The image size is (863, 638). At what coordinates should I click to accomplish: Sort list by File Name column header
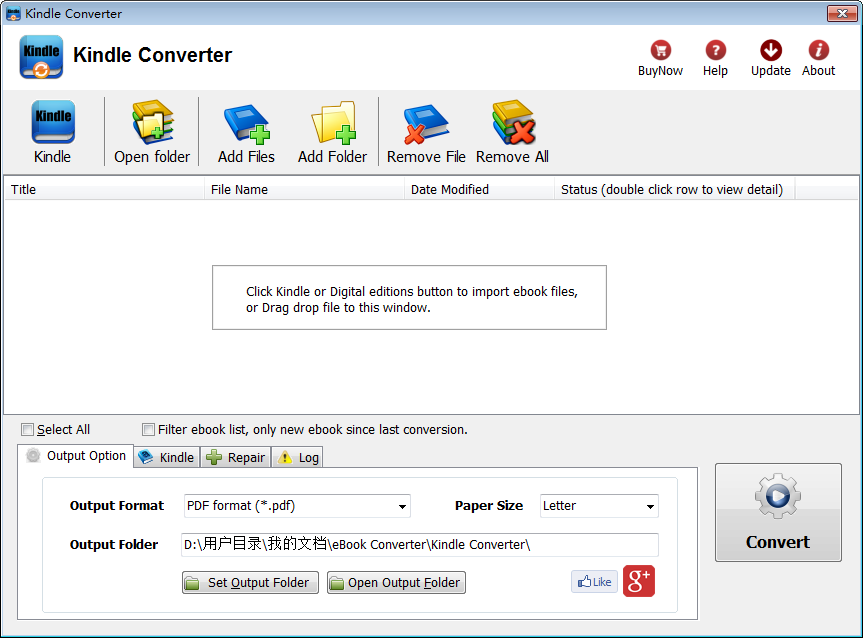(304, 189)
